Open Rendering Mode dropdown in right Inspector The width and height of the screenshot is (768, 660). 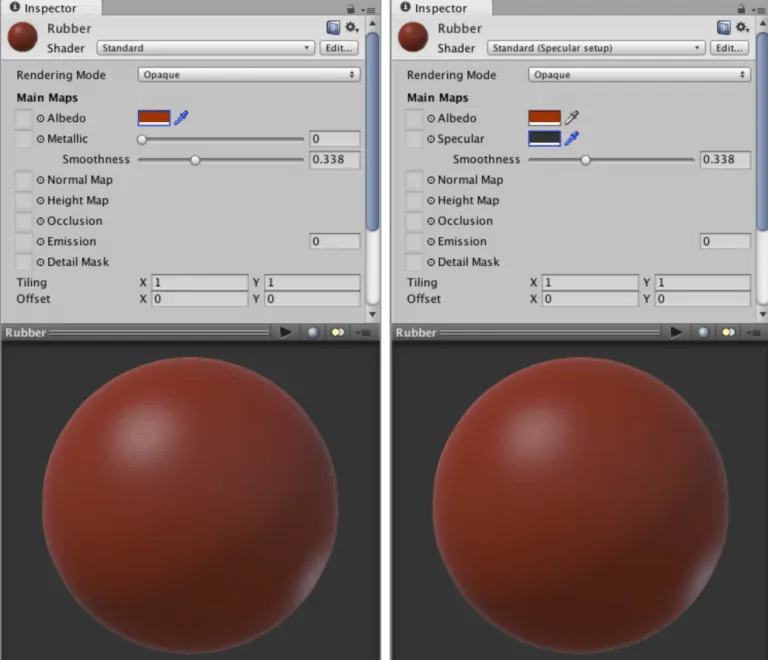(x=639, y=74)
